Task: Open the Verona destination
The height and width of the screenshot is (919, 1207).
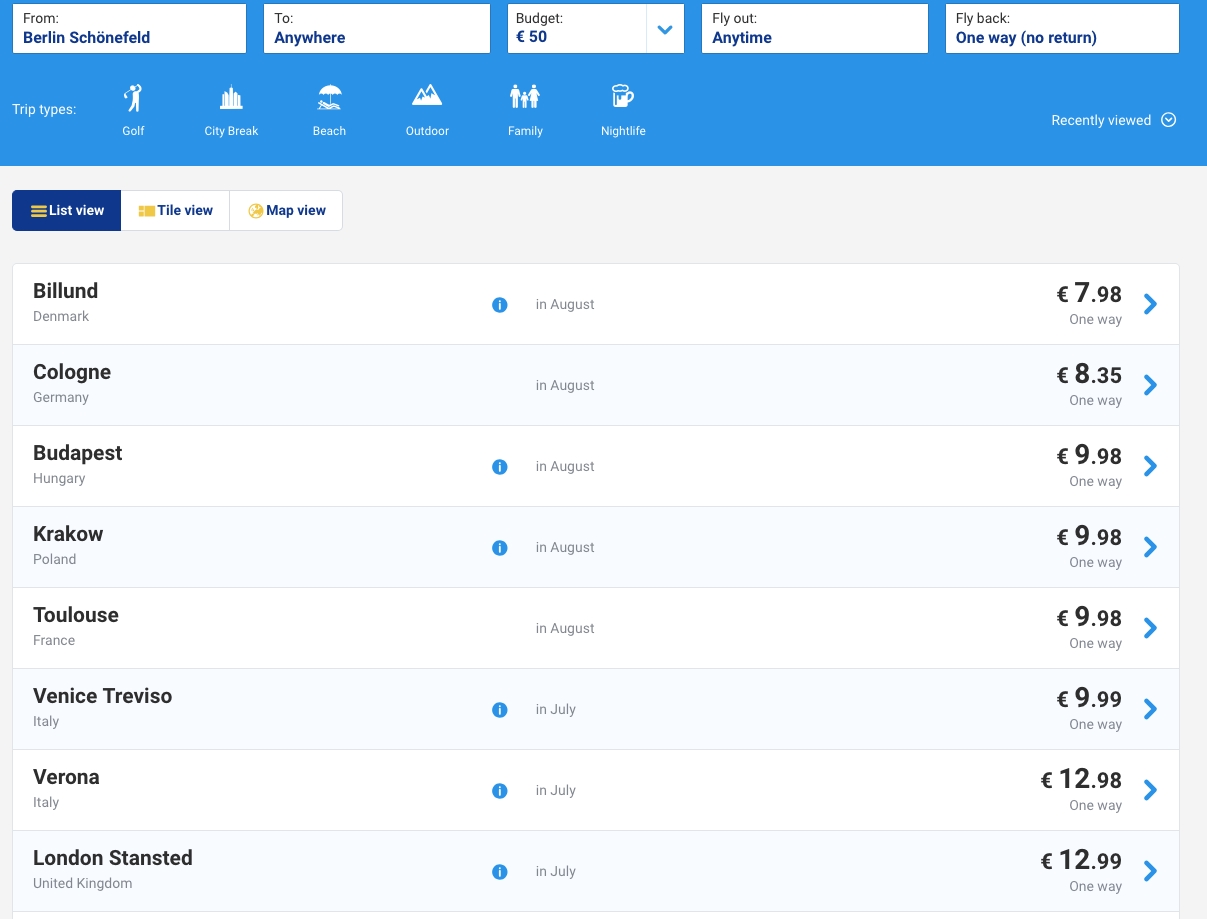Action: pyautogui.click(x=66, y=777)
